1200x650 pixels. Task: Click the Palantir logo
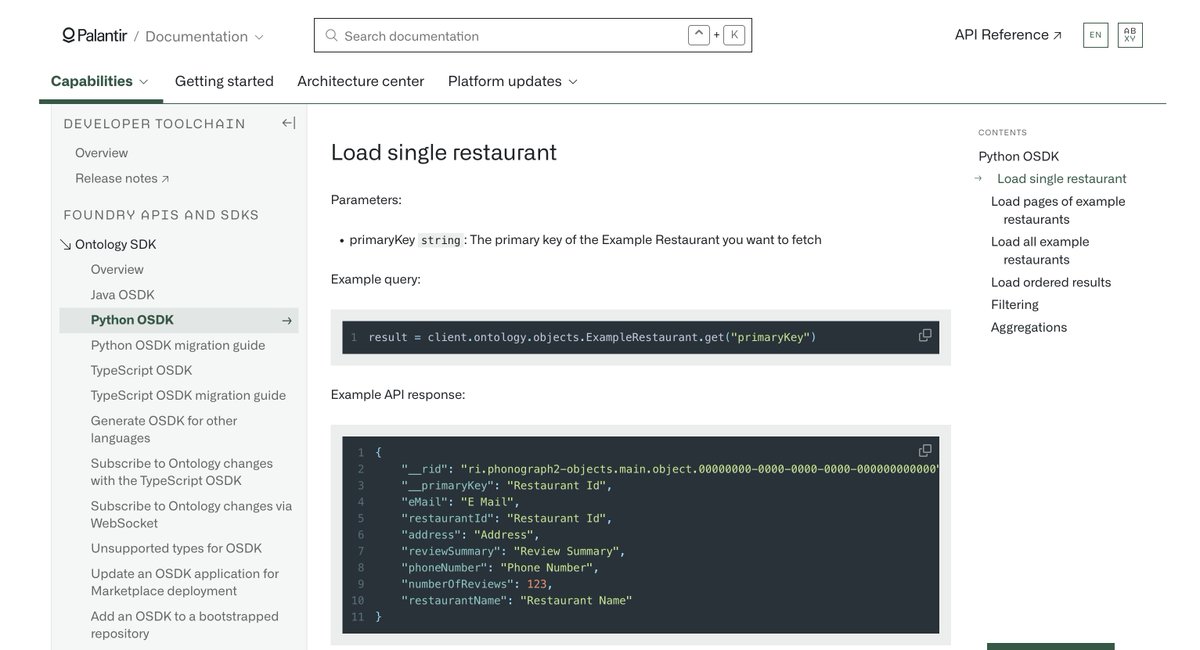click(x=95, y=35)
